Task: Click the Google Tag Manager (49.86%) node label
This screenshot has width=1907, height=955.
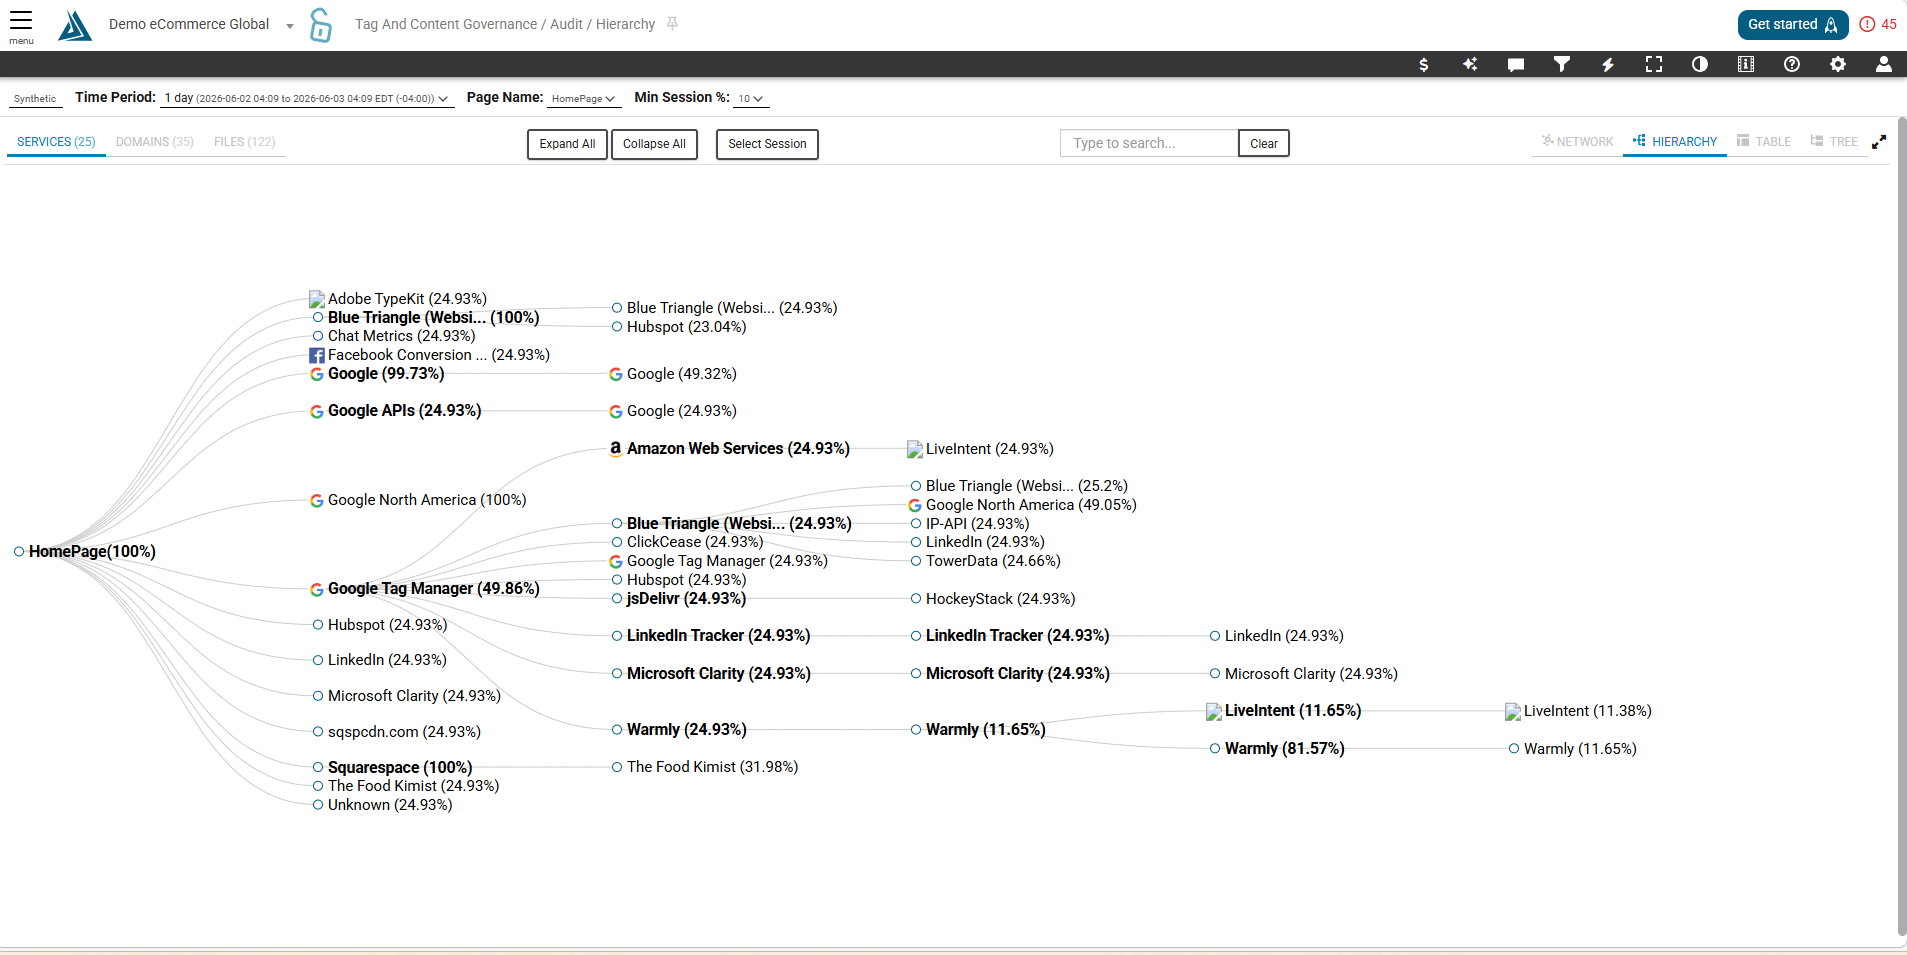Action: tap(434, 589)
